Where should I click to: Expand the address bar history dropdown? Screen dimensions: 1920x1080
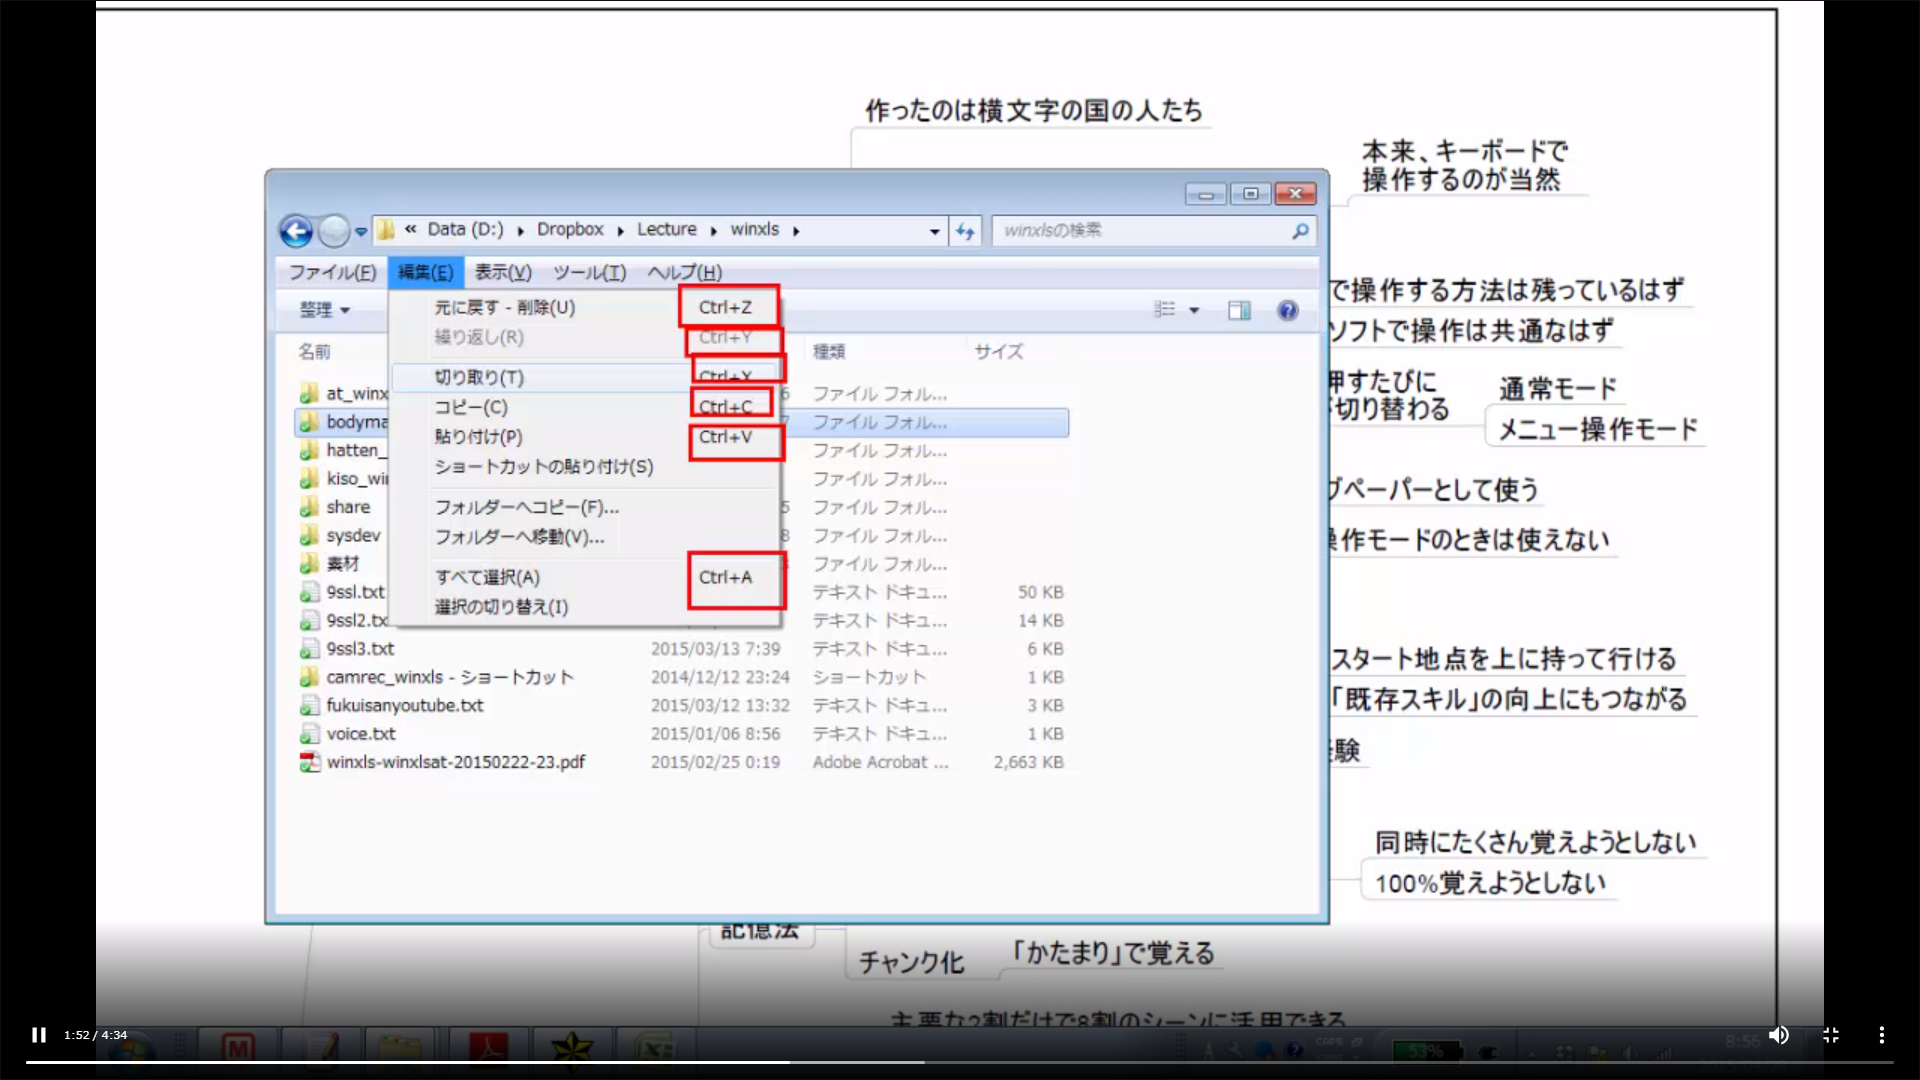(934, 231)
